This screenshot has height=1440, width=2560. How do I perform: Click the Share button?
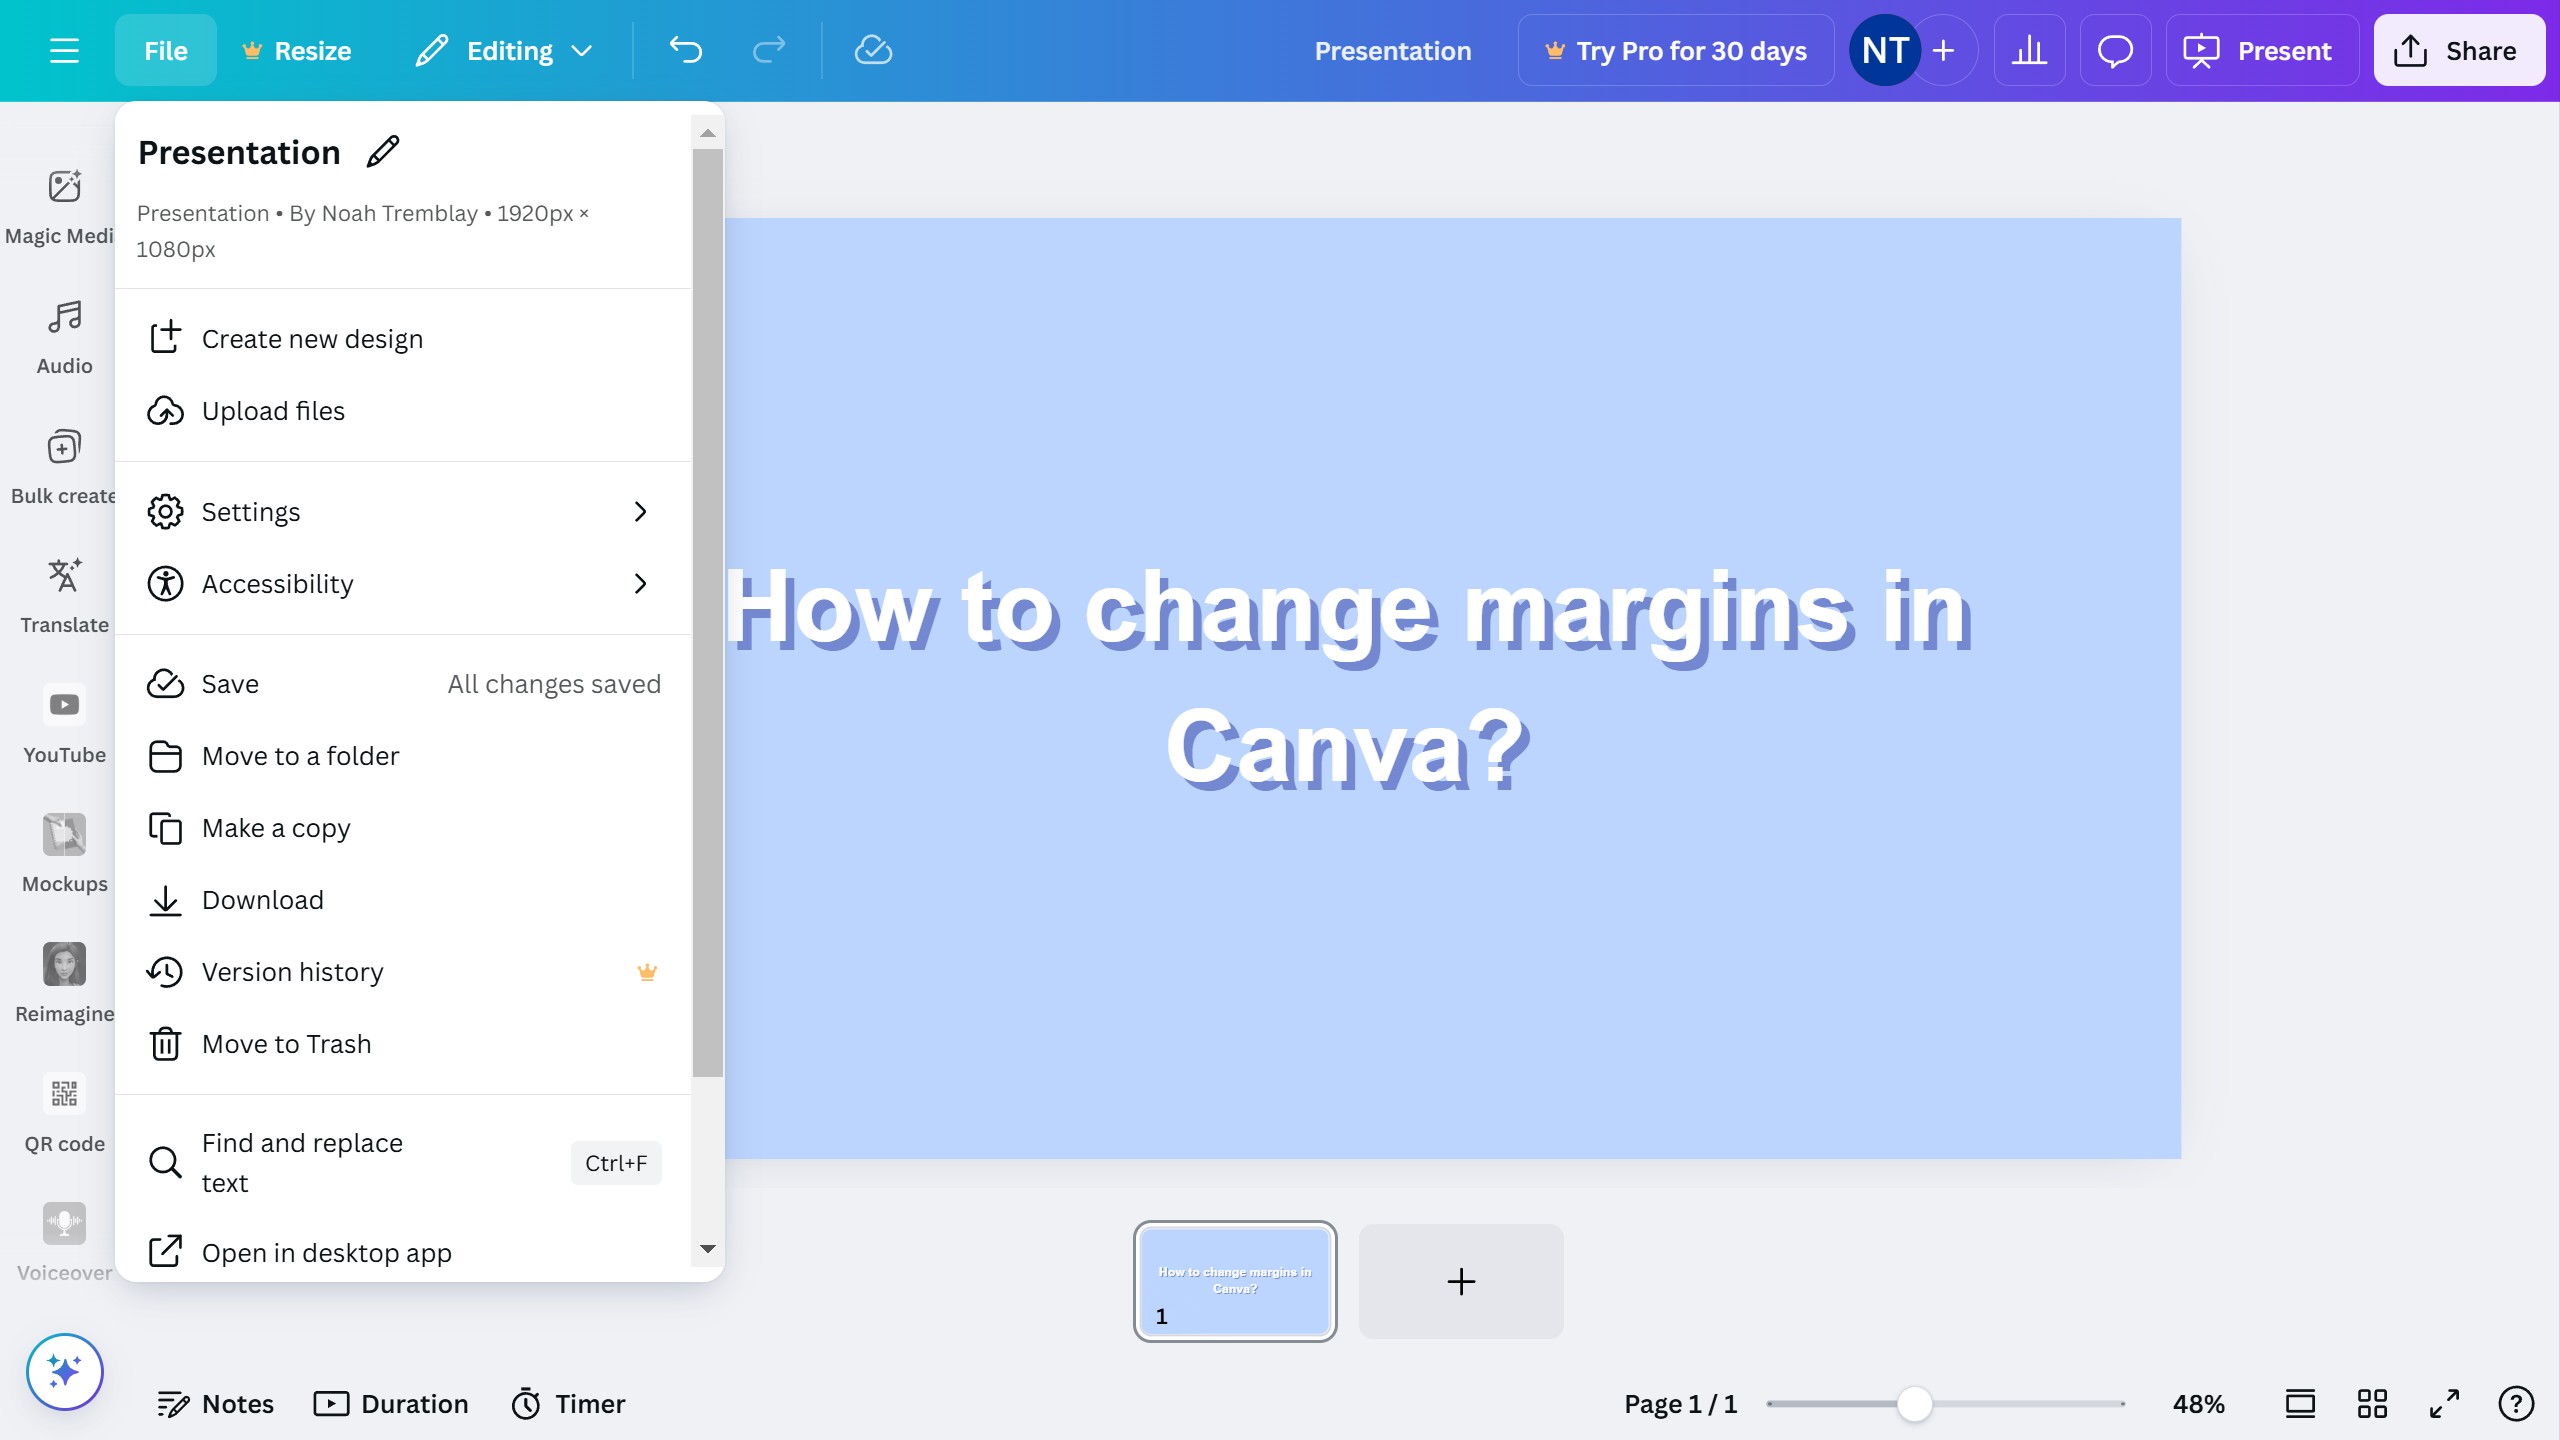click(2458, 50)
